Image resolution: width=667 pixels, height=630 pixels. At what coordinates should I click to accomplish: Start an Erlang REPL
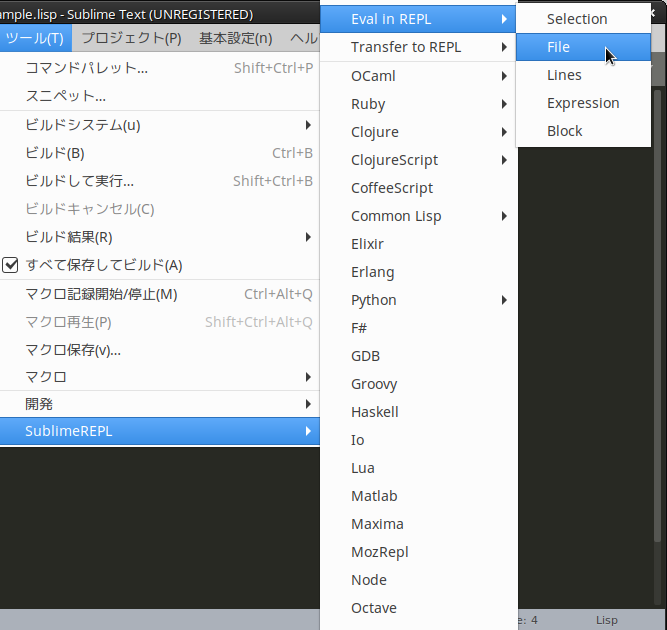click(419, 272)
